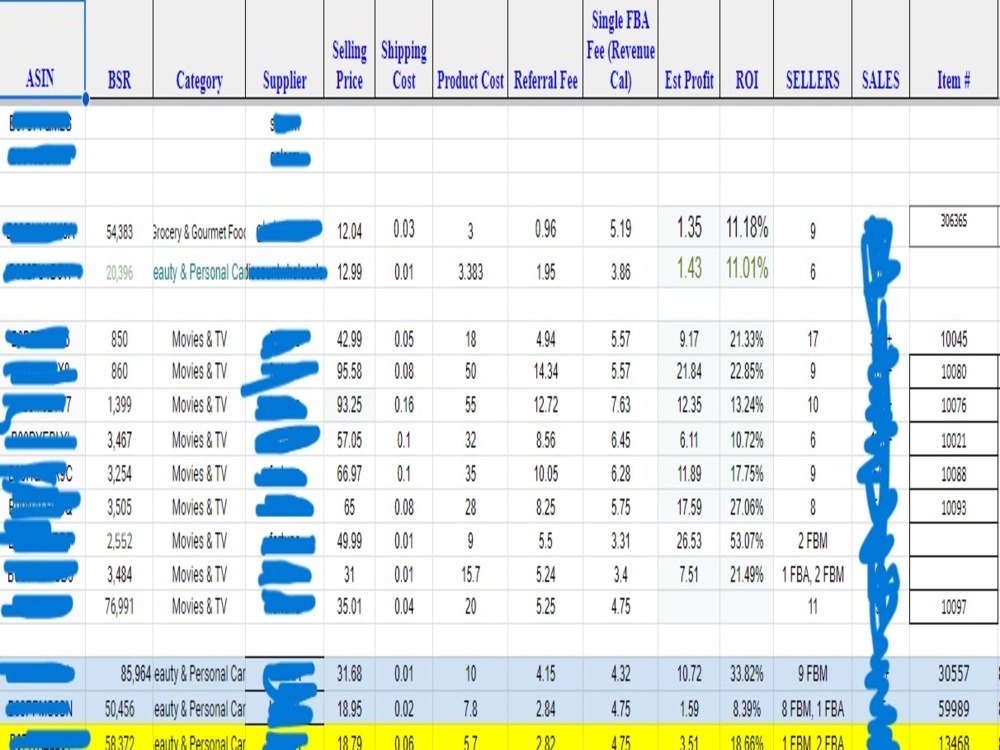
Task: Select the SELLERS header cell
Action: click(x=812, y=49)
